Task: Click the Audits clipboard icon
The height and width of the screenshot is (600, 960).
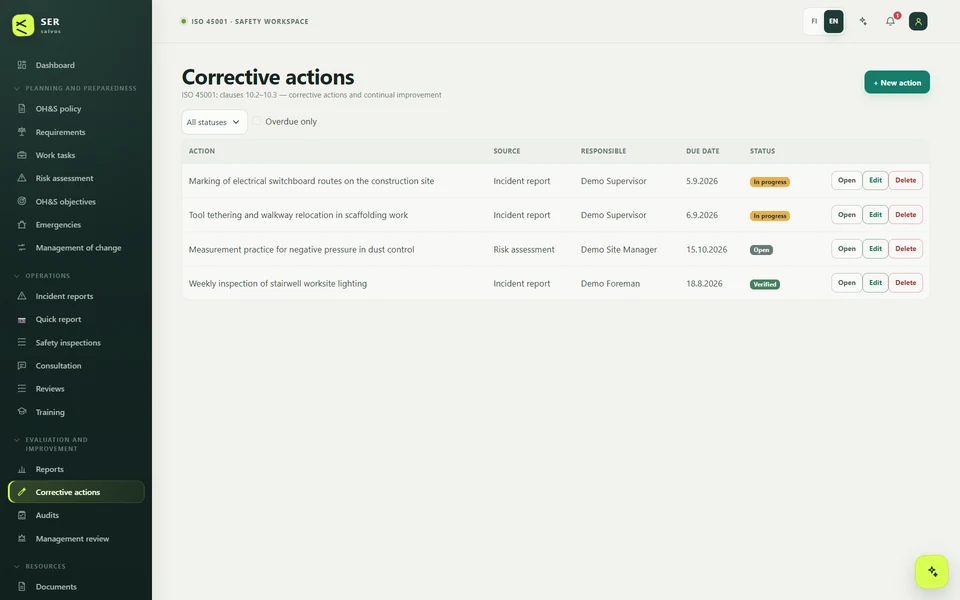Action: pyautogui.click(x=22, y=516)
